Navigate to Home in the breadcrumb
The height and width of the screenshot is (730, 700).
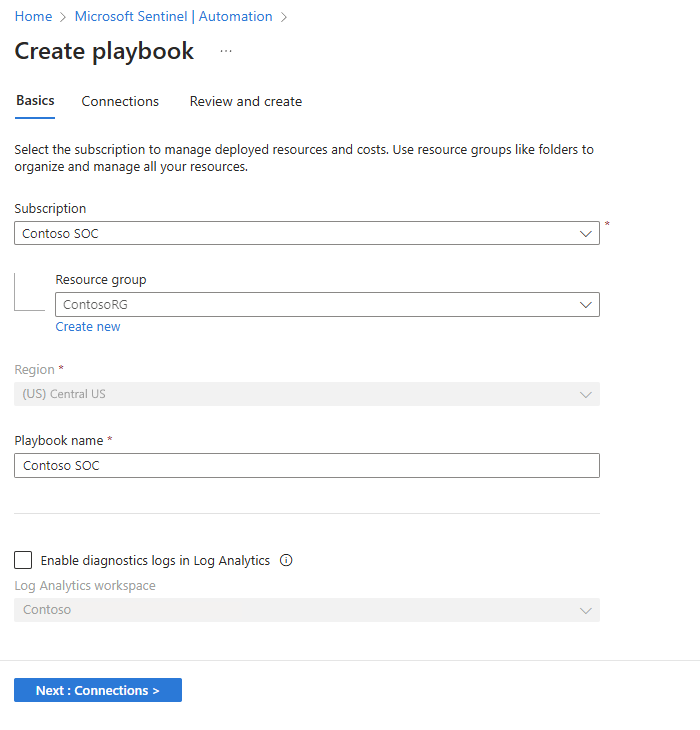(x=33, y=17)
